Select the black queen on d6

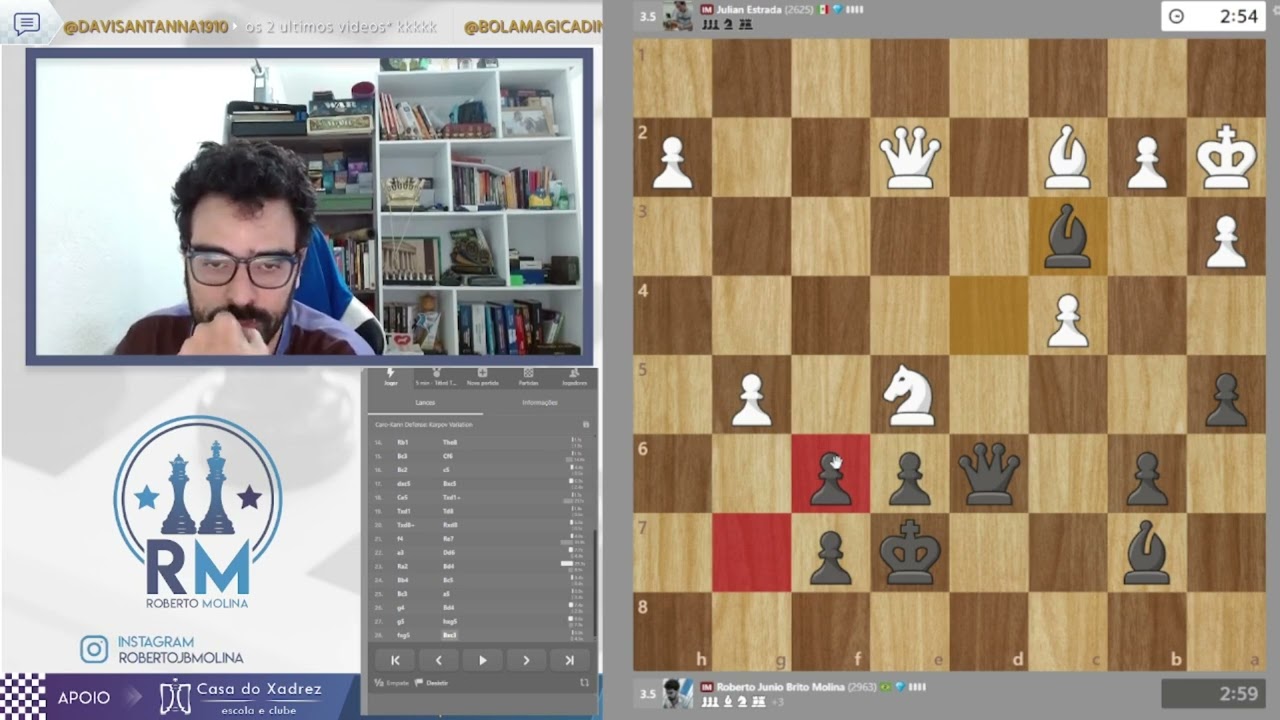[x=988, y=474]
